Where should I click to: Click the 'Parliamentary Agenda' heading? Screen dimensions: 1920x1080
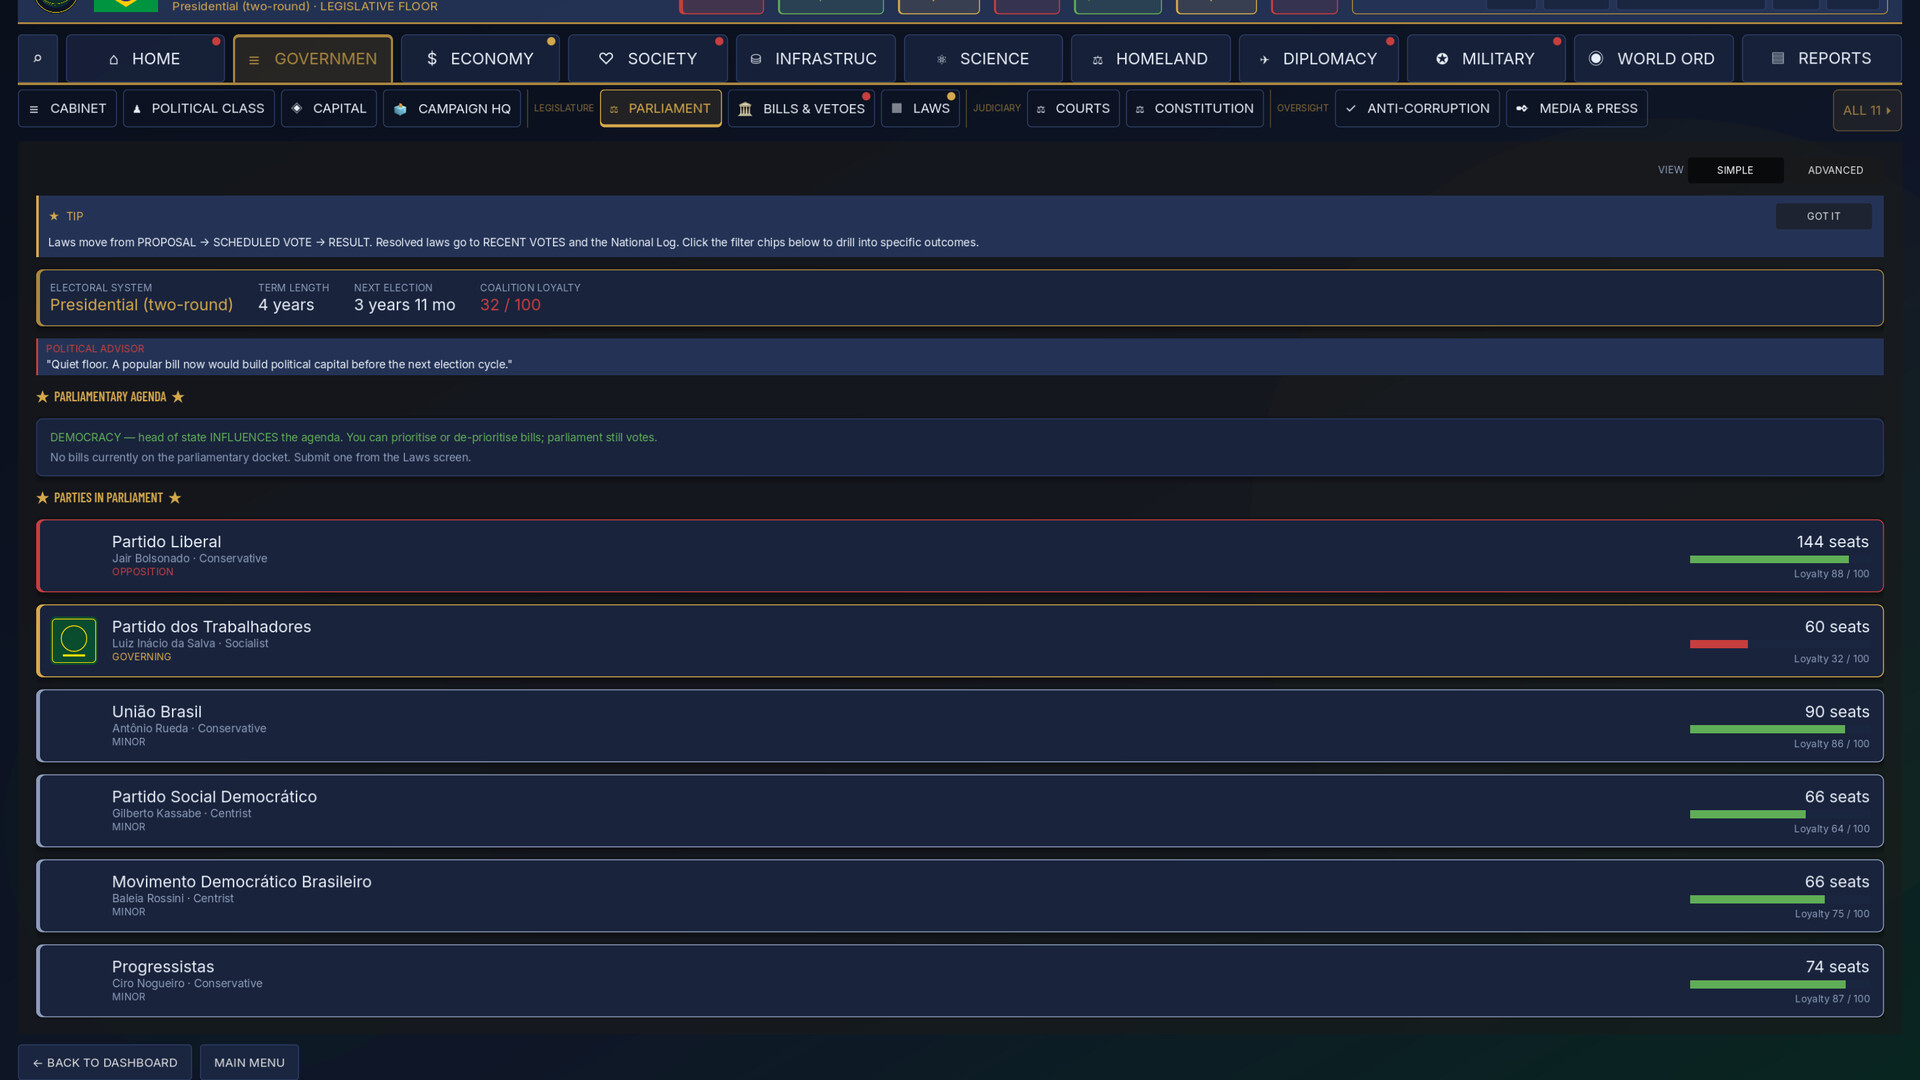pos(110,397)
